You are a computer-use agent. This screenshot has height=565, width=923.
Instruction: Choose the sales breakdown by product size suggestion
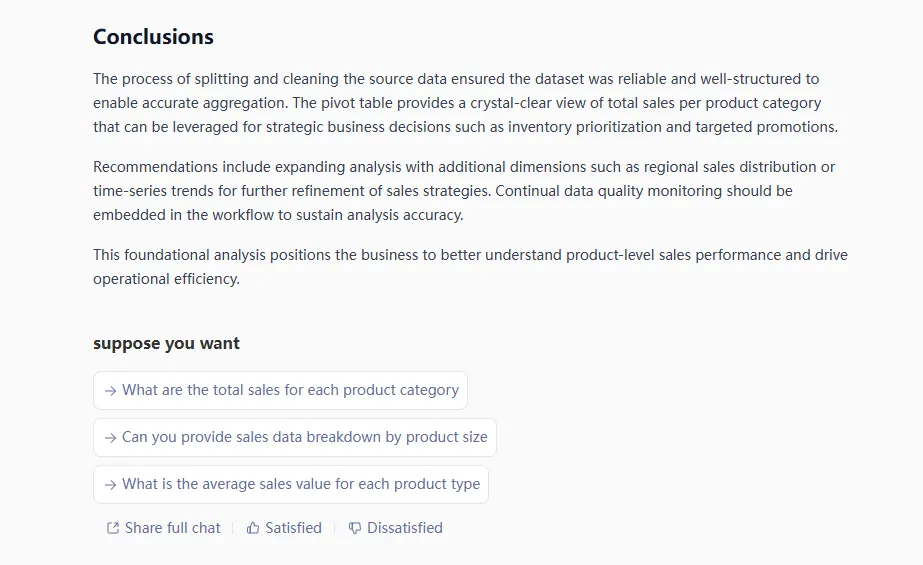tap(304, 437)
